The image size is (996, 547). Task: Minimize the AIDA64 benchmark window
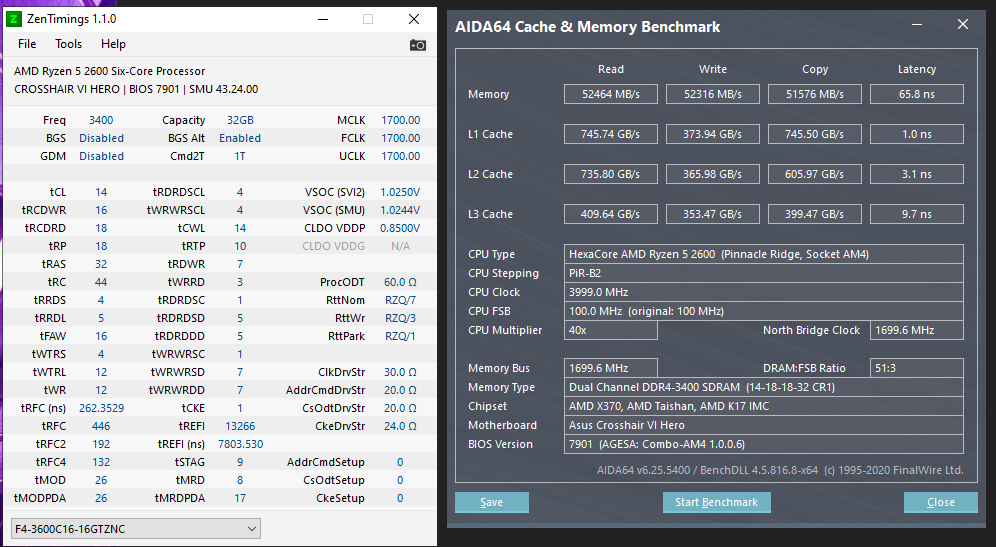[x=917, y=25]
